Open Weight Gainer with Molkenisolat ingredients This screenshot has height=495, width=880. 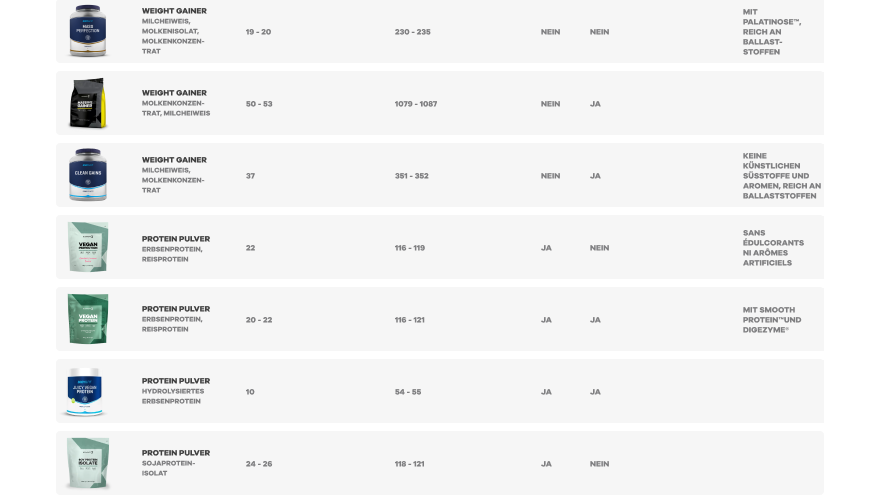click(174, 11)
